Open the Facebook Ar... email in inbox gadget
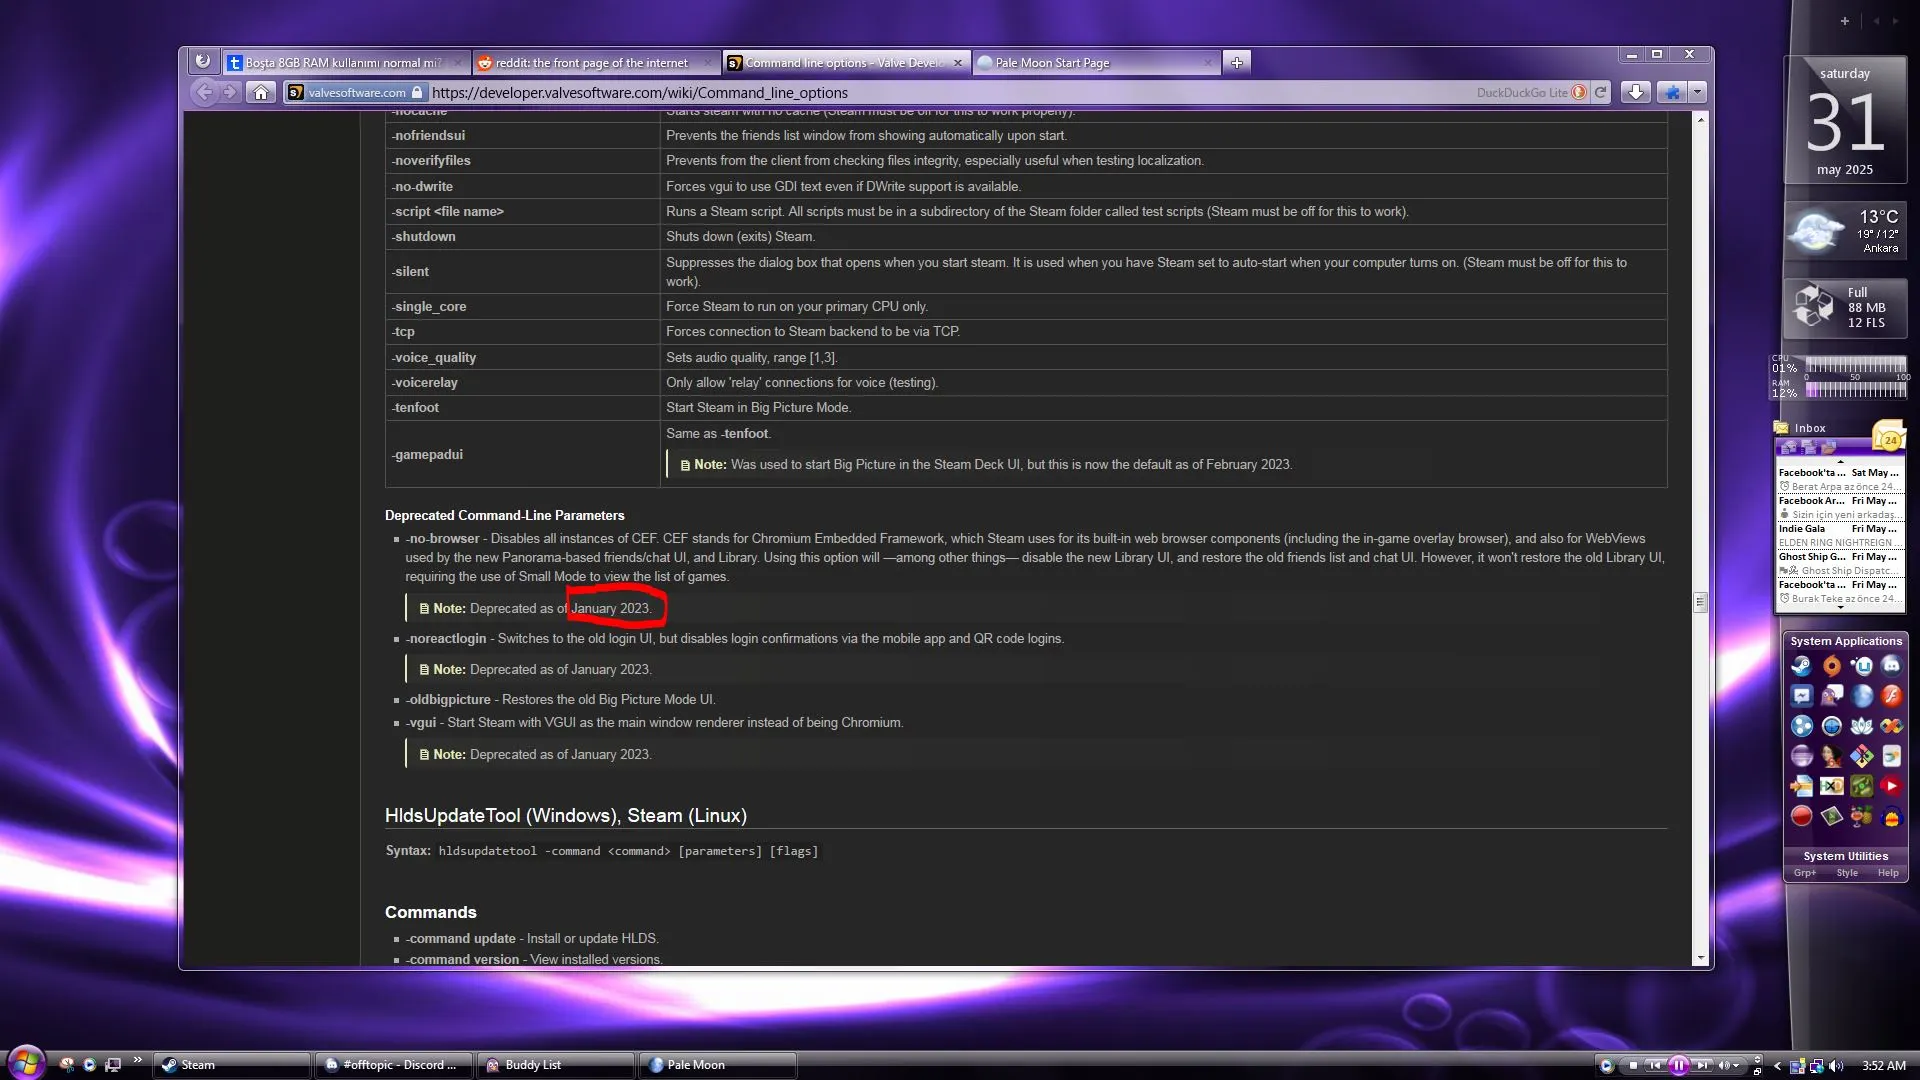The width and height of the screenshot is (1920, 1080). (1839, 507)
